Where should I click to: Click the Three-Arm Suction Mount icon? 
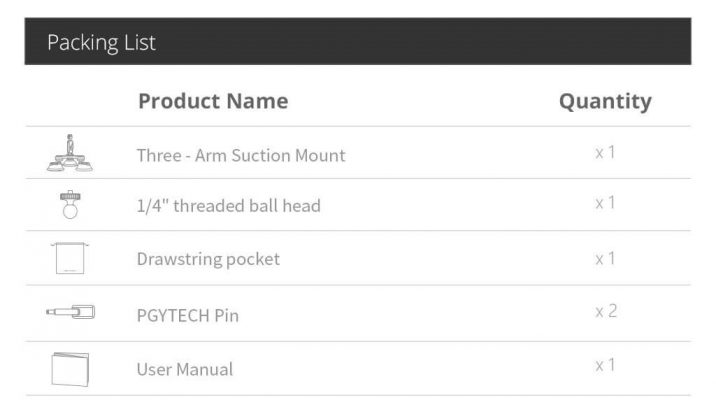click(69, 153)
